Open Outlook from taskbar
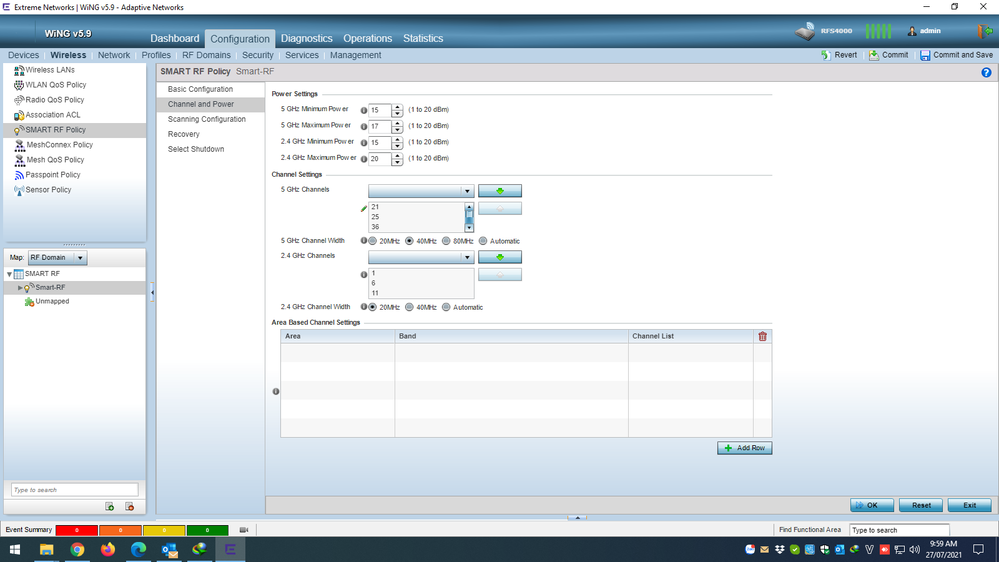Screen dimensions: 999x562 coord(169,549)
